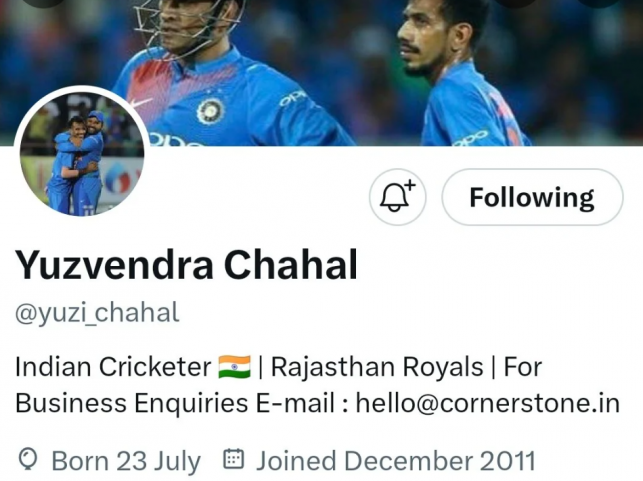
Task: Click the Indian Cricketer bio text
Action: 112,367
